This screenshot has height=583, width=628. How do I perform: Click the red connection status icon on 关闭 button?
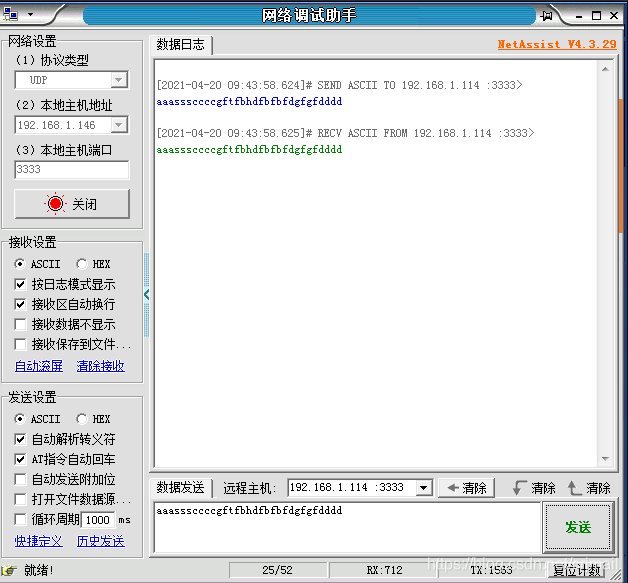coord(55,204)
